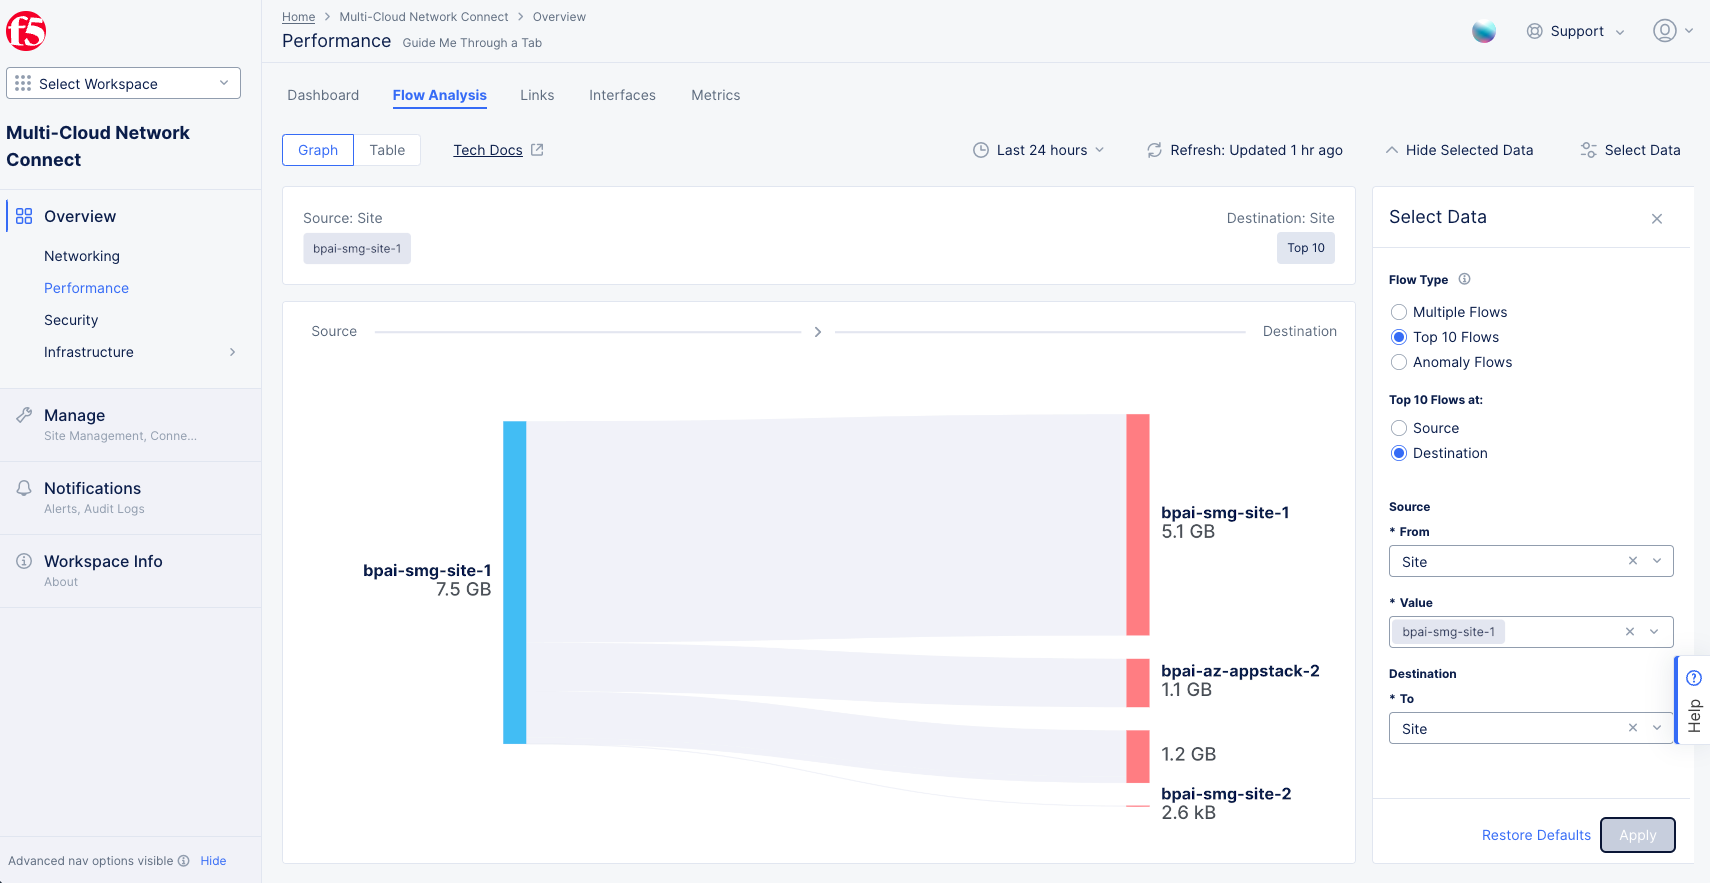Screen dimensions: 1710x883
Task: Open the Select Workspace dropdown
Action: coord(123,84)
